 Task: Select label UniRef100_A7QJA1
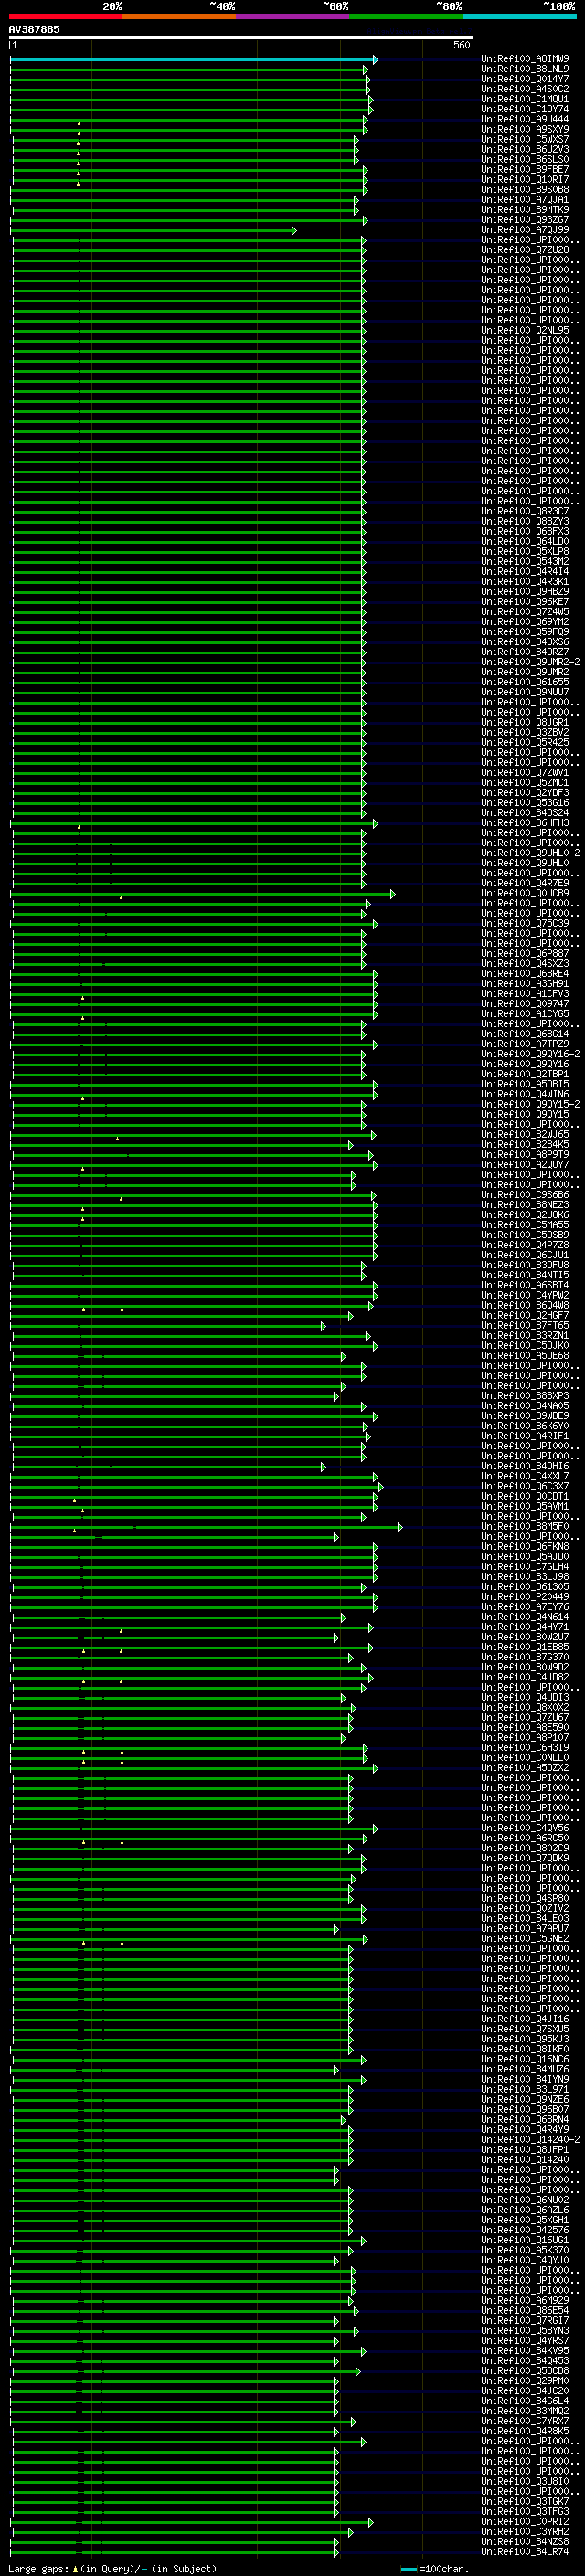point(525,200)
